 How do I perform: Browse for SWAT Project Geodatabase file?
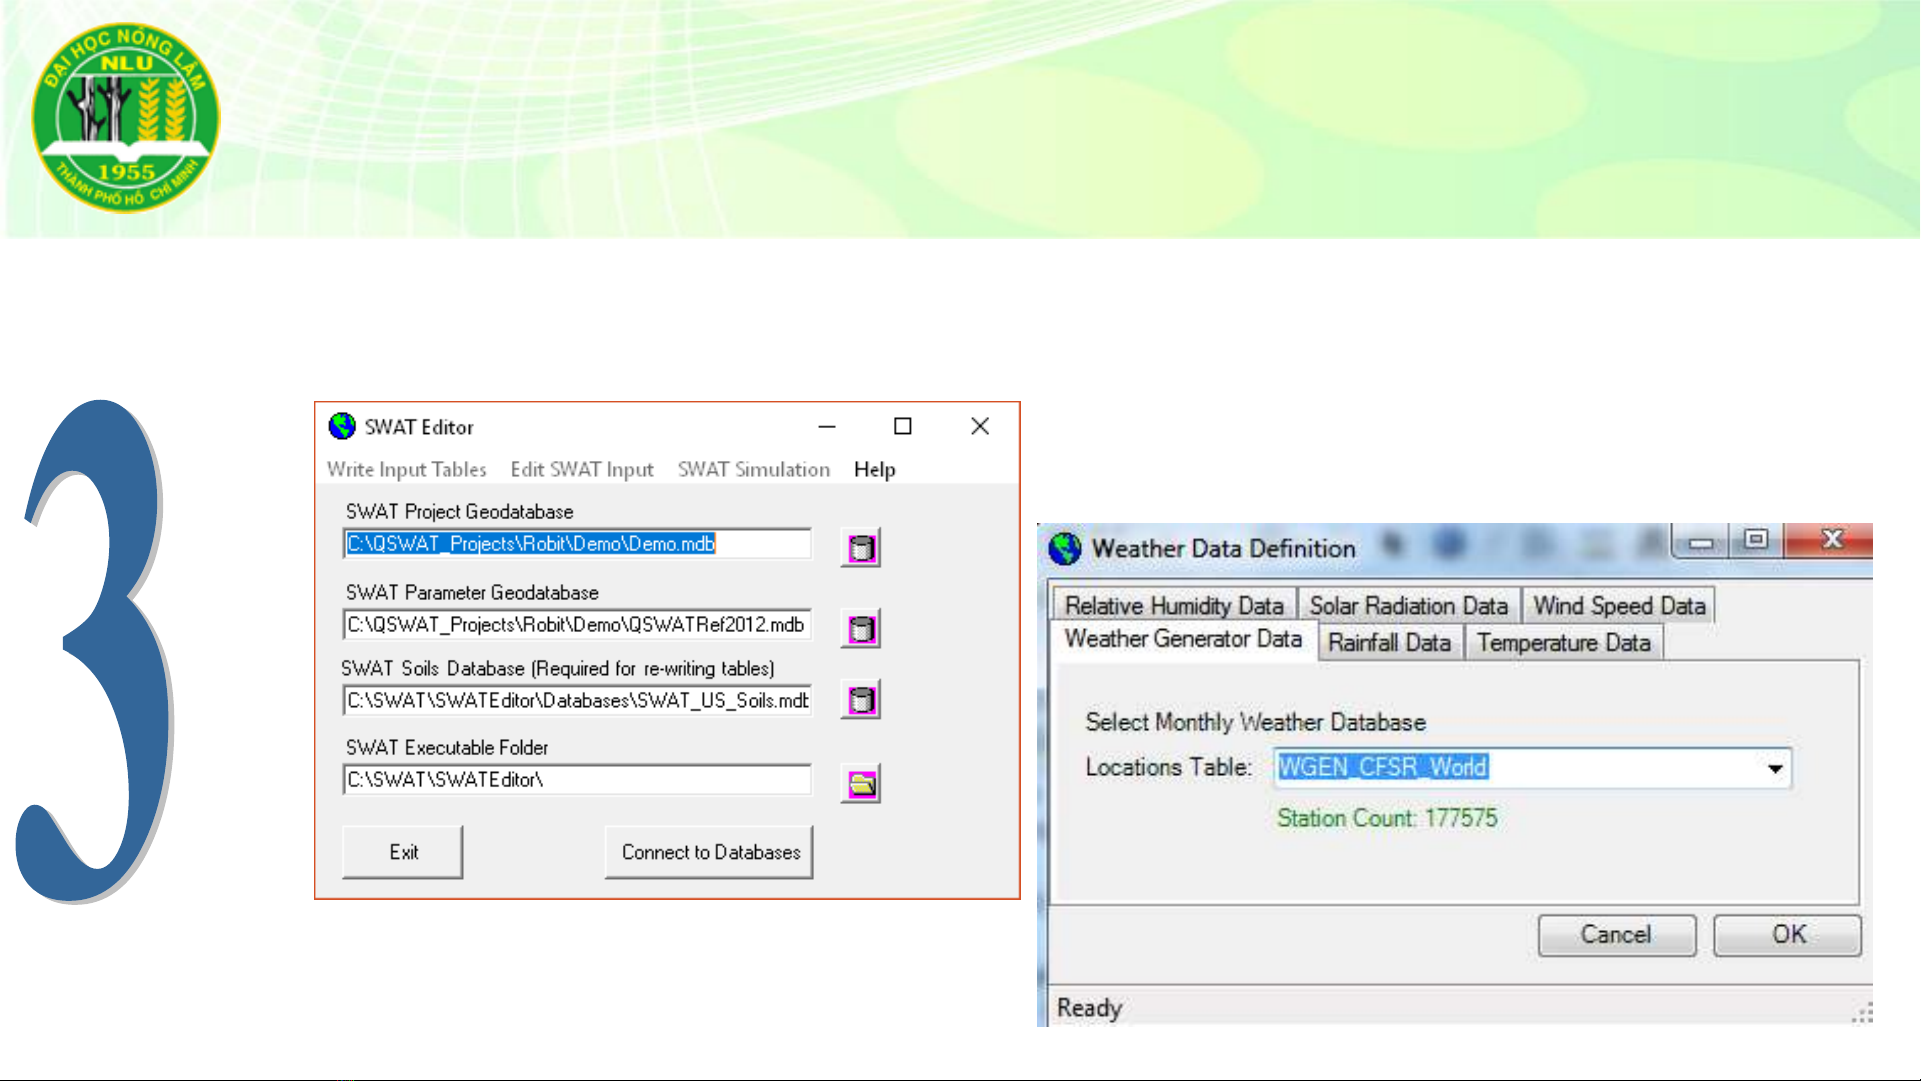pyautogui.click(x=861, y=547)
